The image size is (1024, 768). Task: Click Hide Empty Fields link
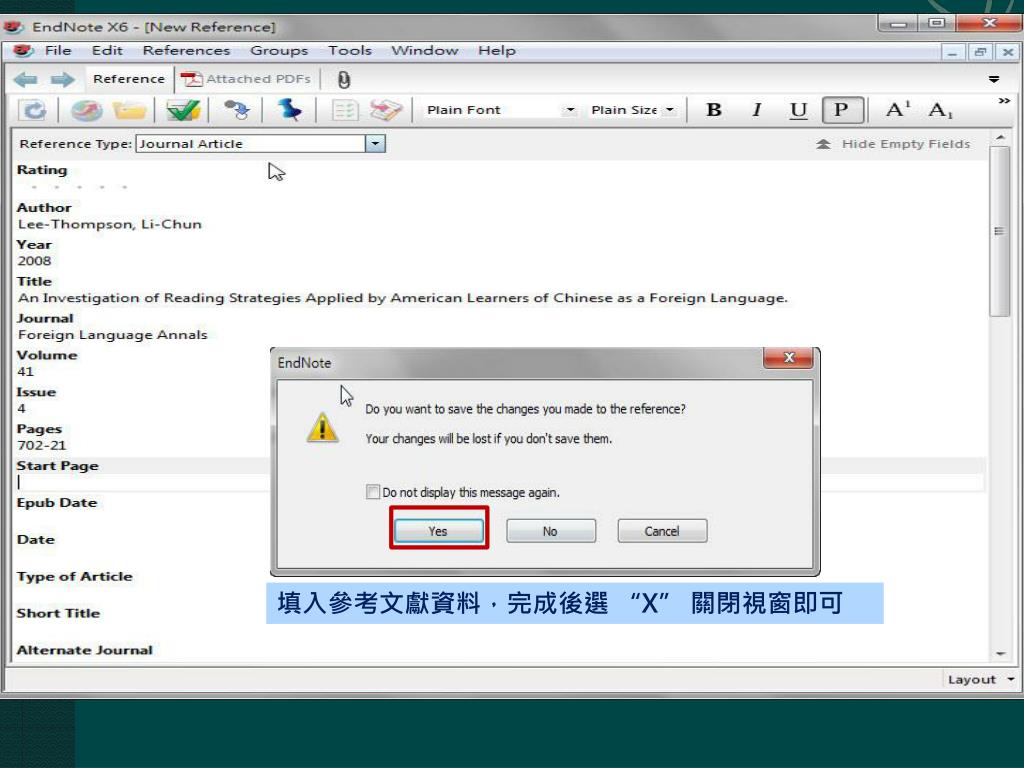point(893,144)
